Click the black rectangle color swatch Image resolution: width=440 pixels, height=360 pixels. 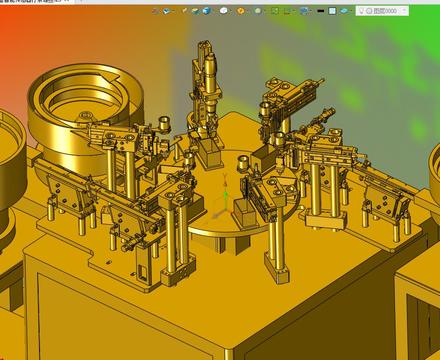coord(320,11)
